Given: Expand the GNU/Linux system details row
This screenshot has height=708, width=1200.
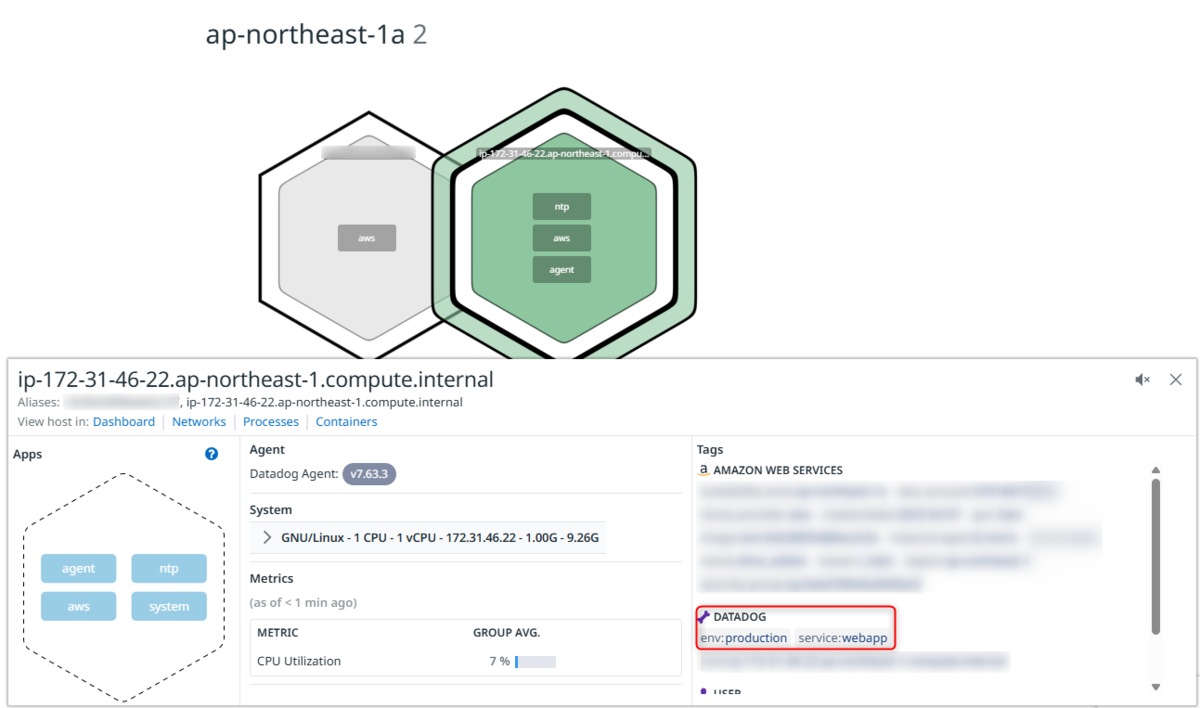Looking at the screenshot, I should coord(430,538).
